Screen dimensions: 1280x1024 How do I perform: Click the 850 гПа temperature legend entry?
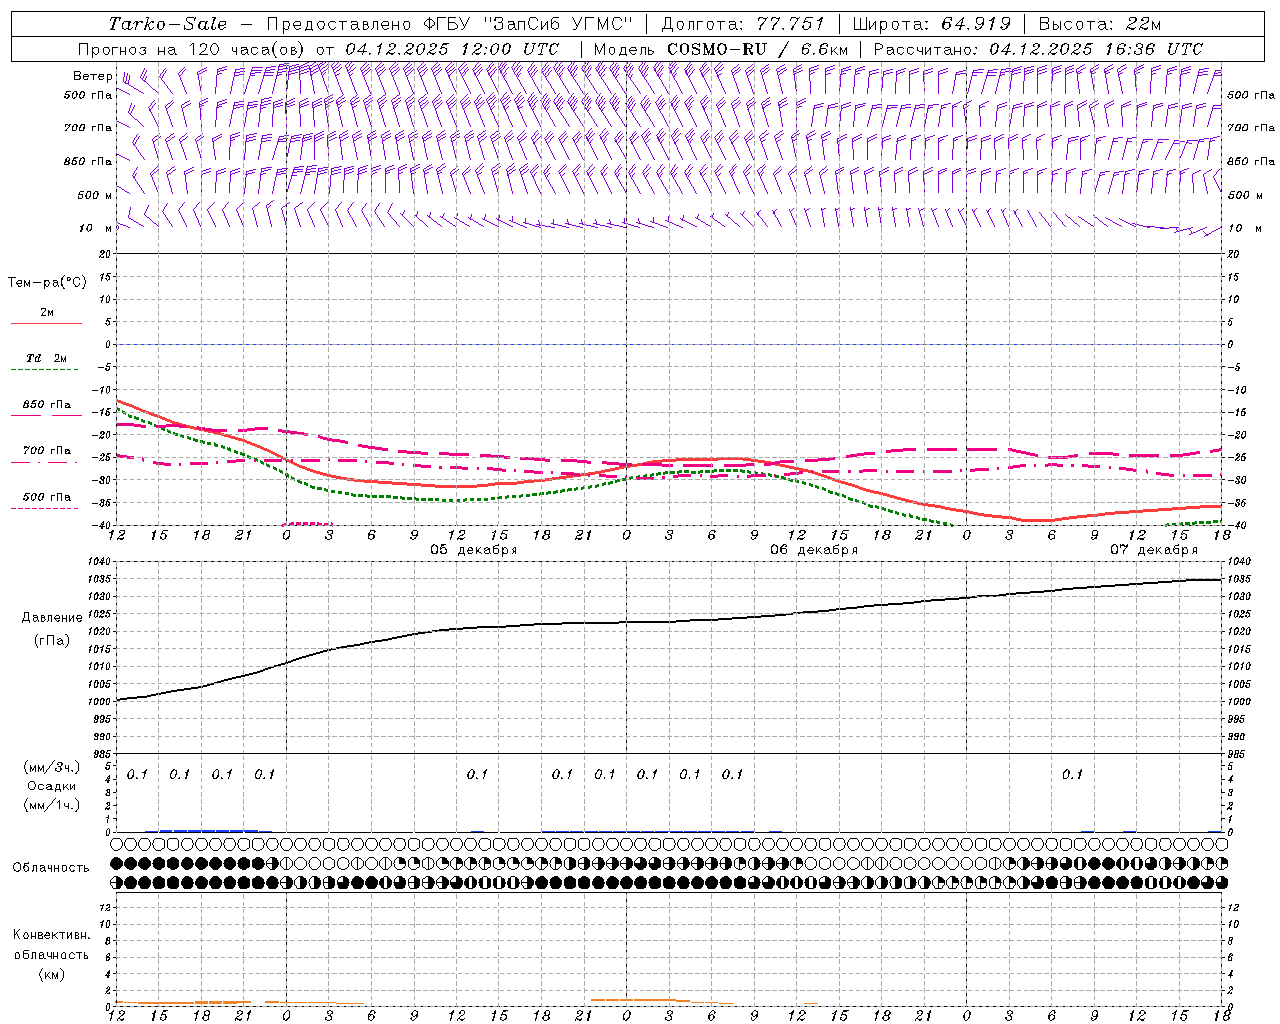point(46,406)
